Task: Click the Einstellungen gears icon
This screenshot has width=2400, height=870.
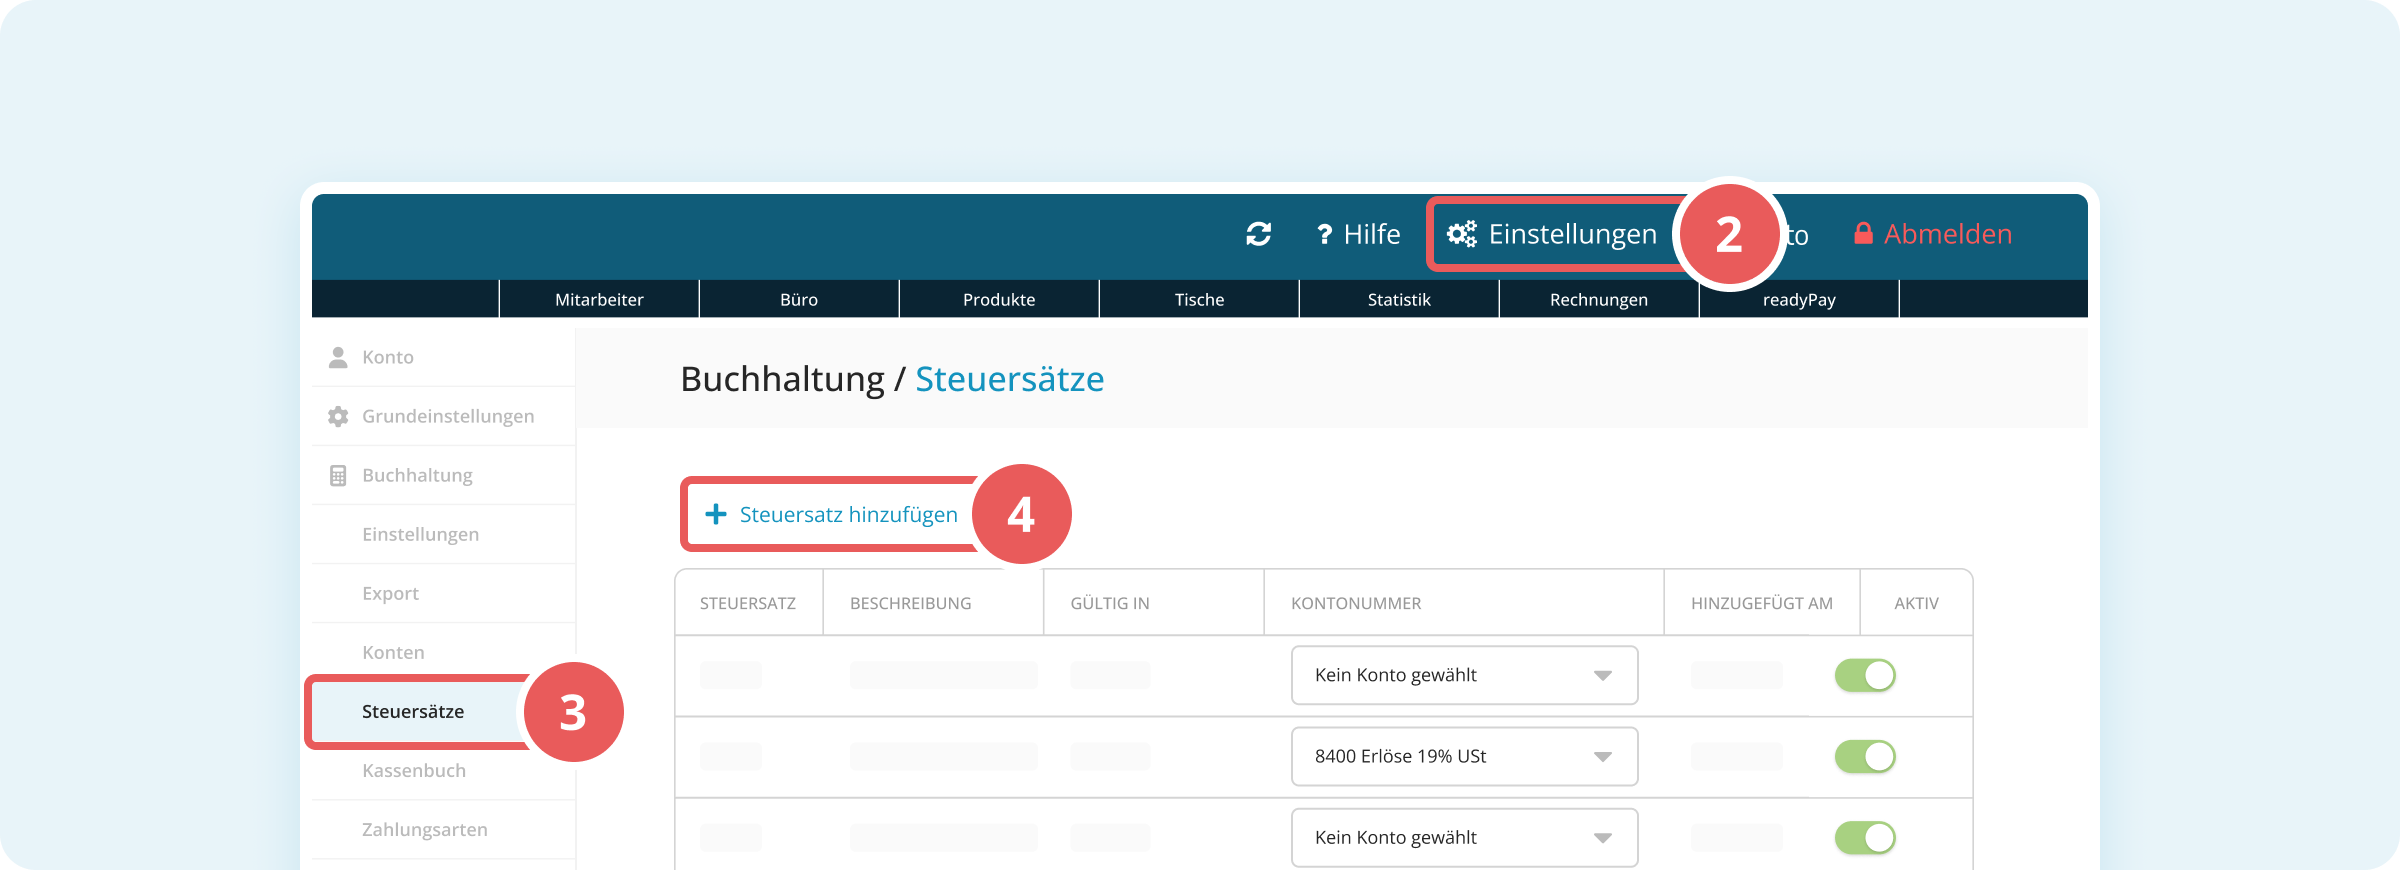Action: [1462, 234]
